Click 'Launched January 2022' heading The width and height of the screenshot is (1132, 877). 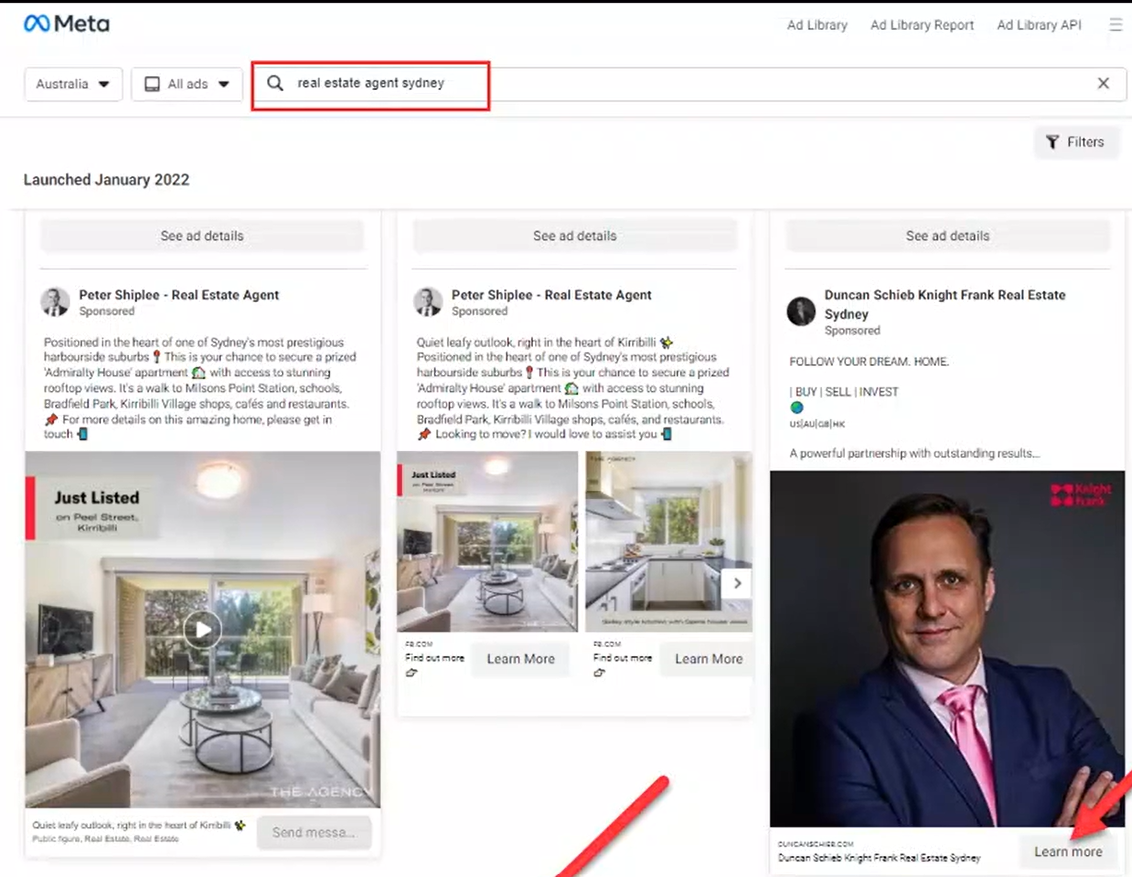[106, 180]
